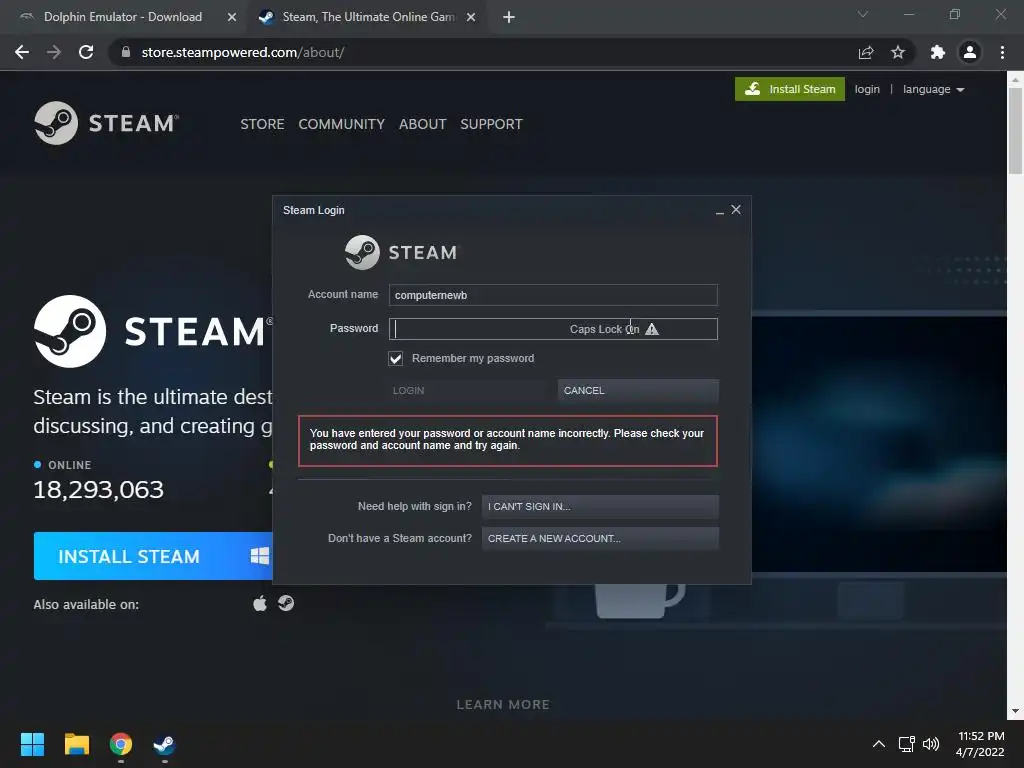Click the LEARN MORE link
1024x768 pixels.
coord(503,705)
